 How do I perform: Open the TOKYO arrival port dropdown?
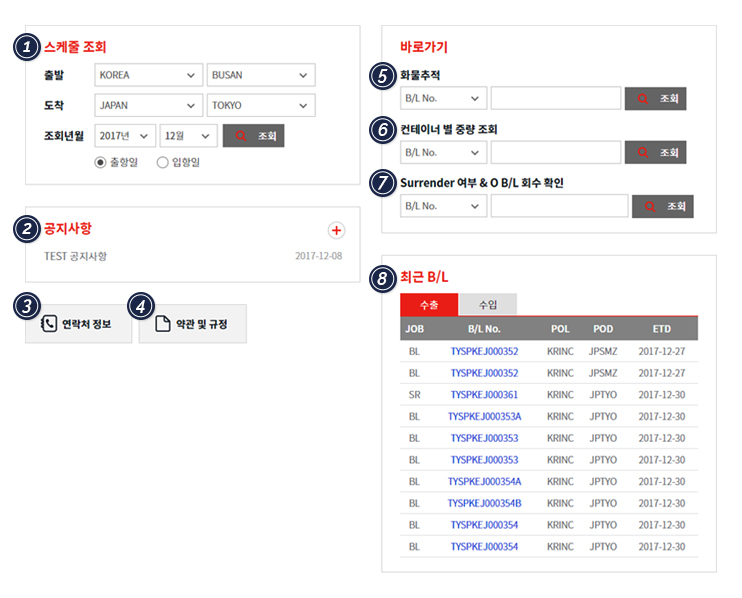tap(260, 105)
